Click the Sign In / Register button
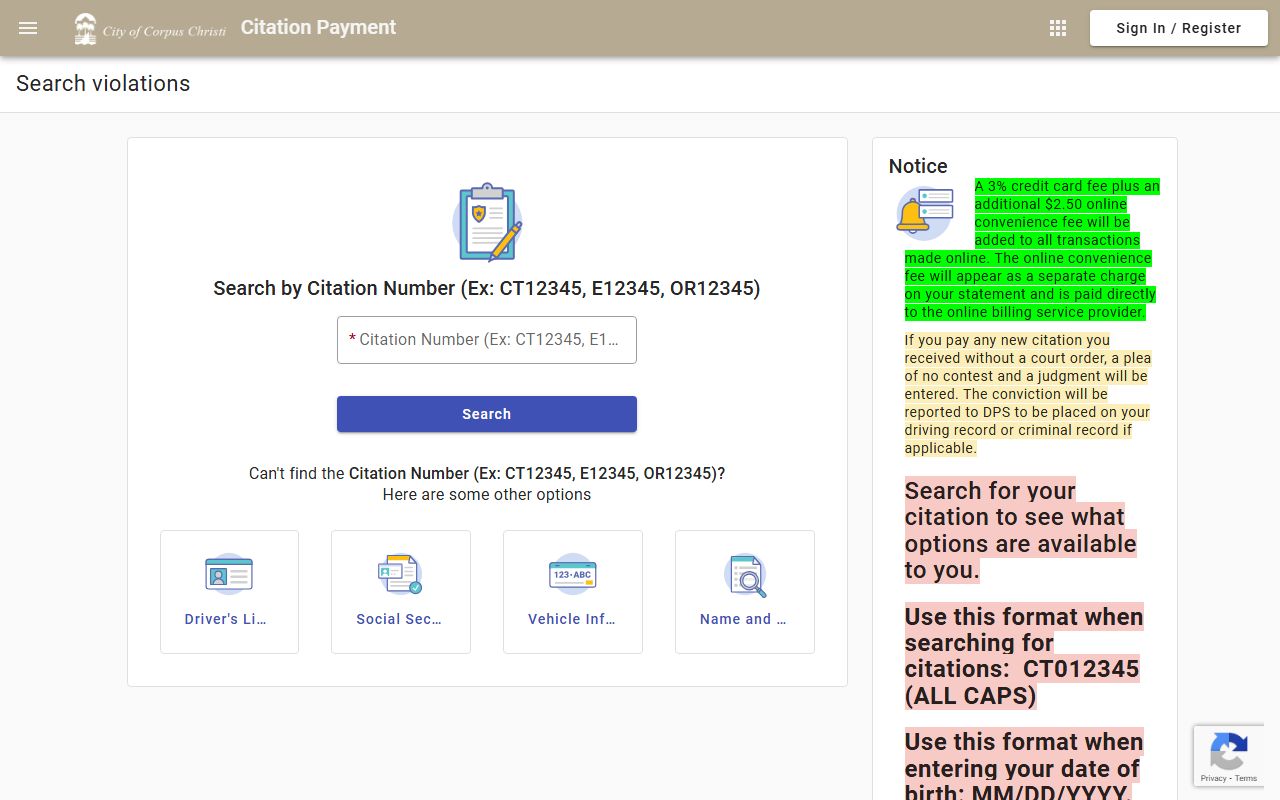The width and height of the screenshot is (1280, 800). click(1178, 28)
